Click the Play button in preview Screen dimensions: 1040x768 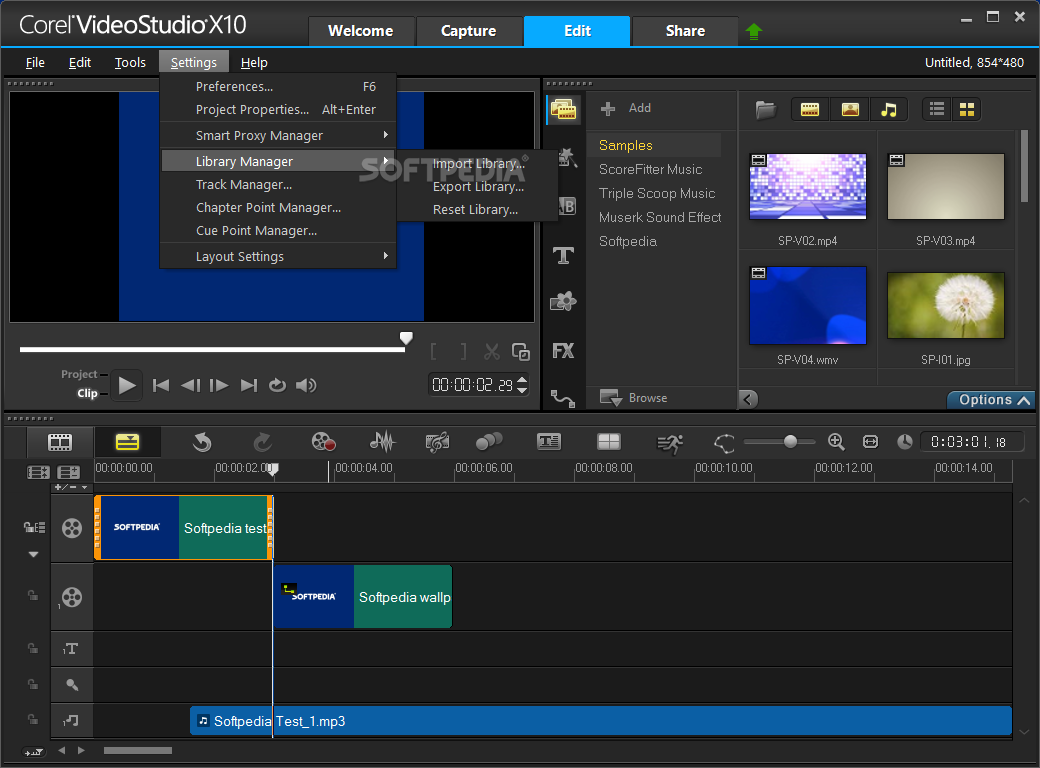click(x=126, y=385)
